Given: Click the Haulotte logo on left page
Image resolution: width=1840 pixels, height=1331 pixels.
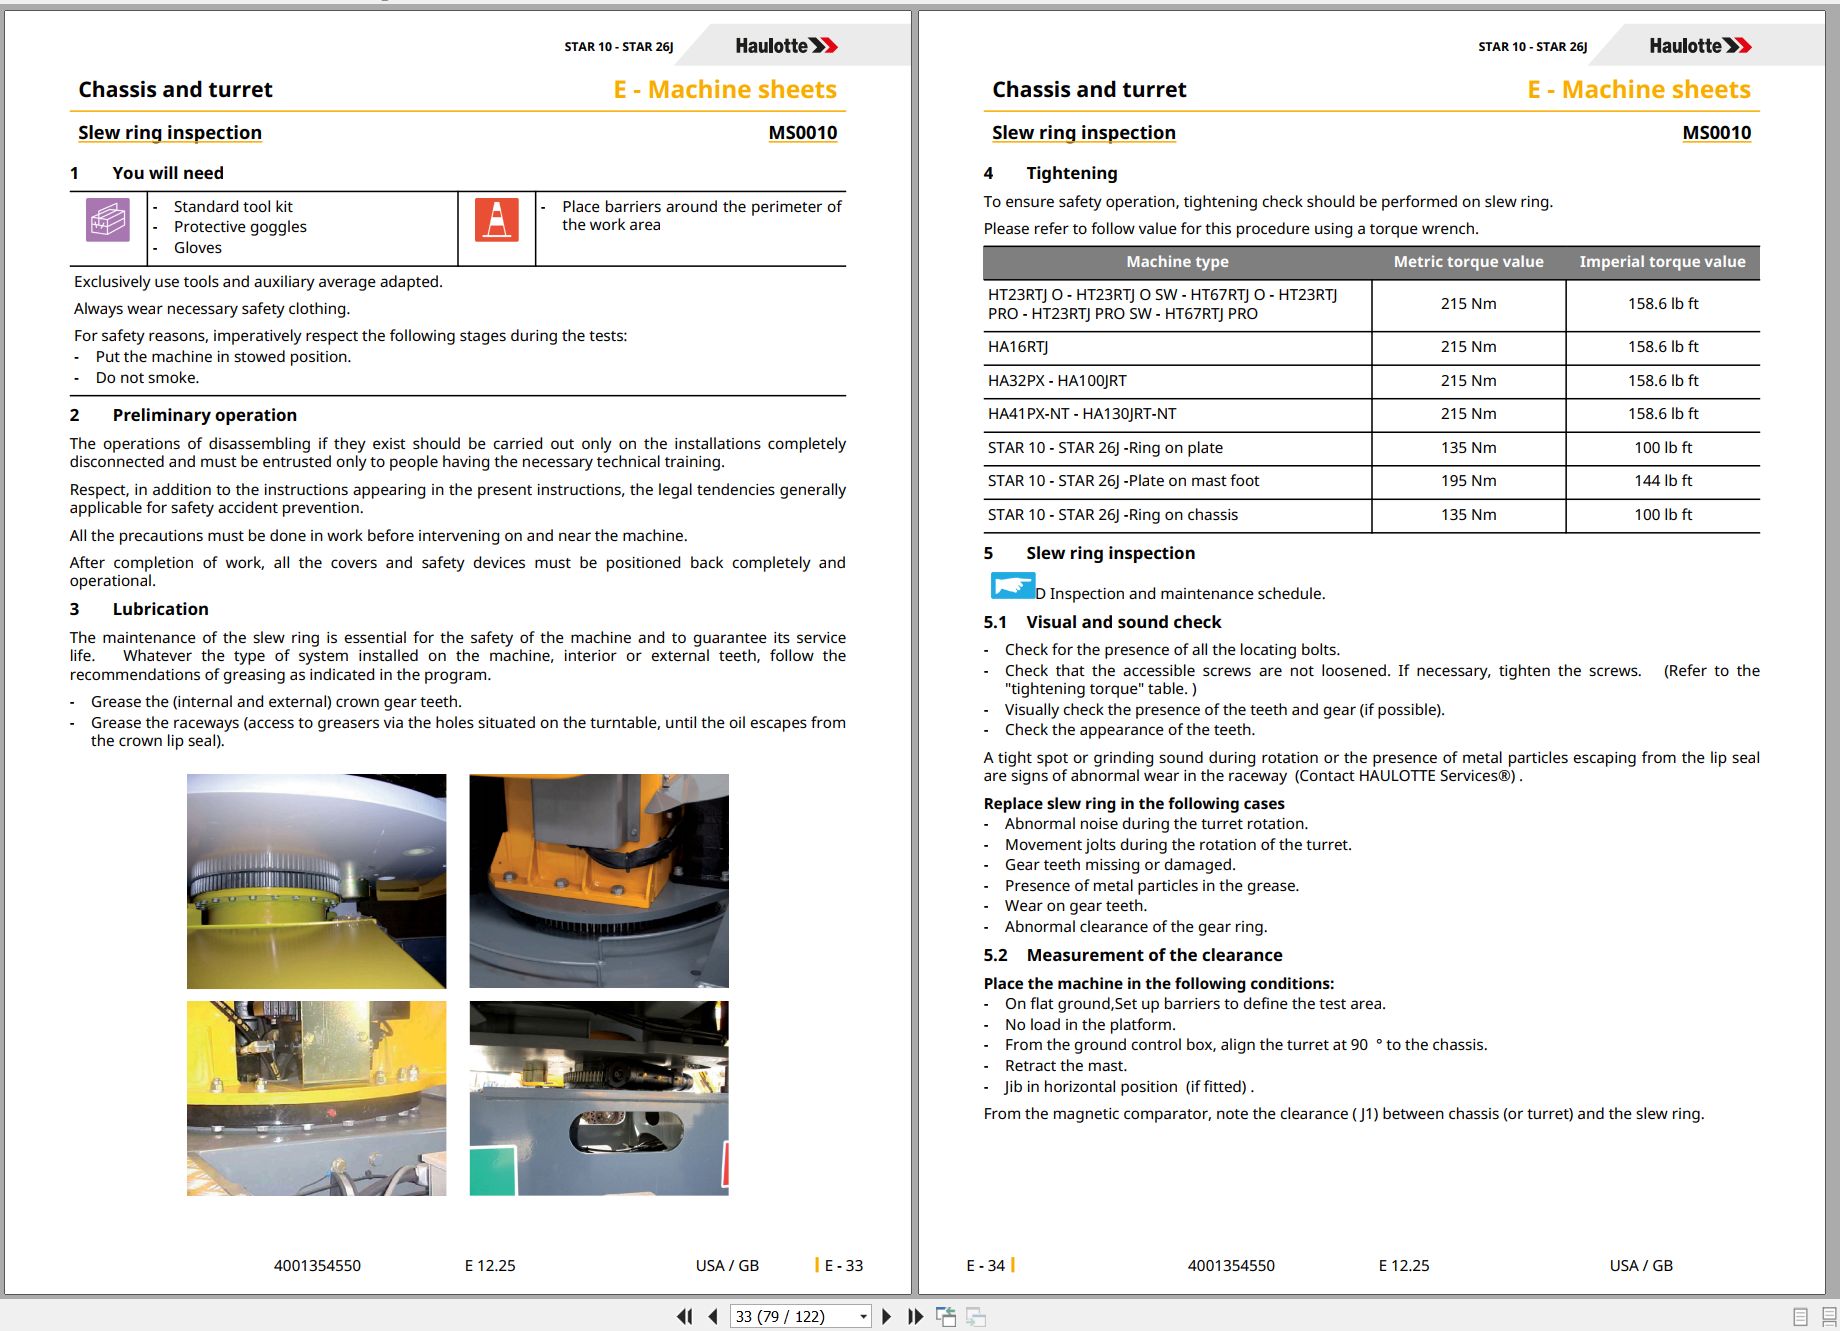Looking at the screenshot, I should click(x=786, y=46).
